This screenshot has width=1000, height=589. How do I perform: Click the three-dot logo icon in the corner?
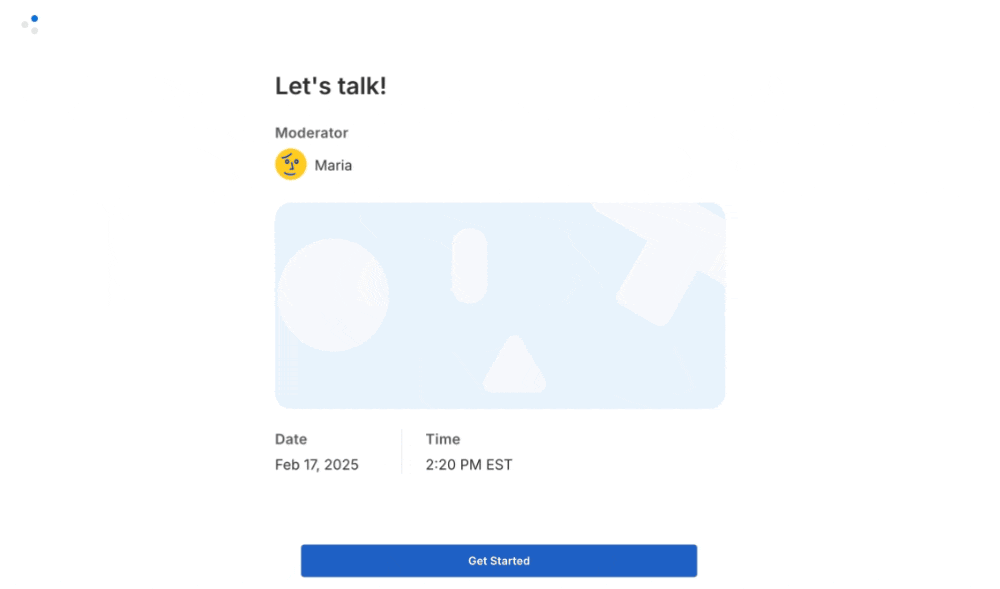pos(30,24)
